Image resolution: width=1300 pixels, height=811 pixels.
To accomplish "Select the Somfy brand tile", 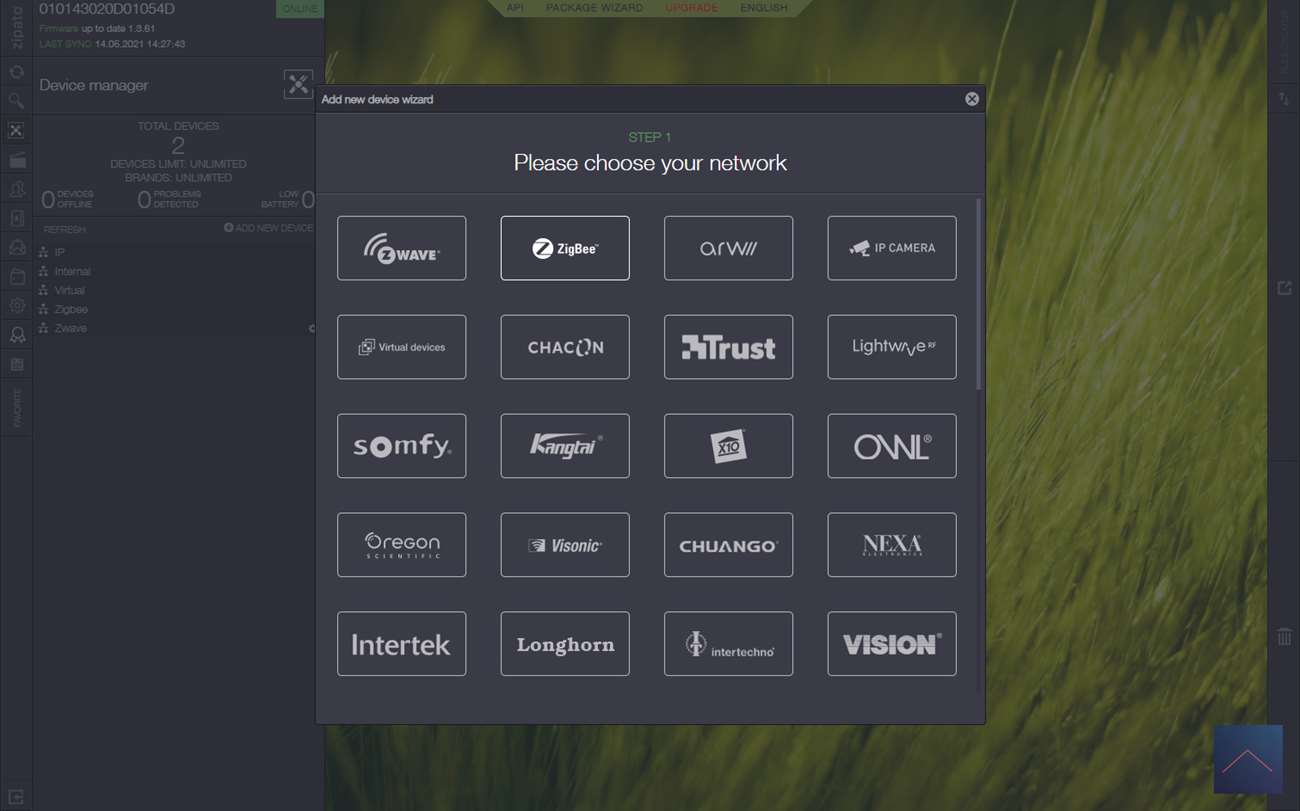I will click(x=401, y=446).
